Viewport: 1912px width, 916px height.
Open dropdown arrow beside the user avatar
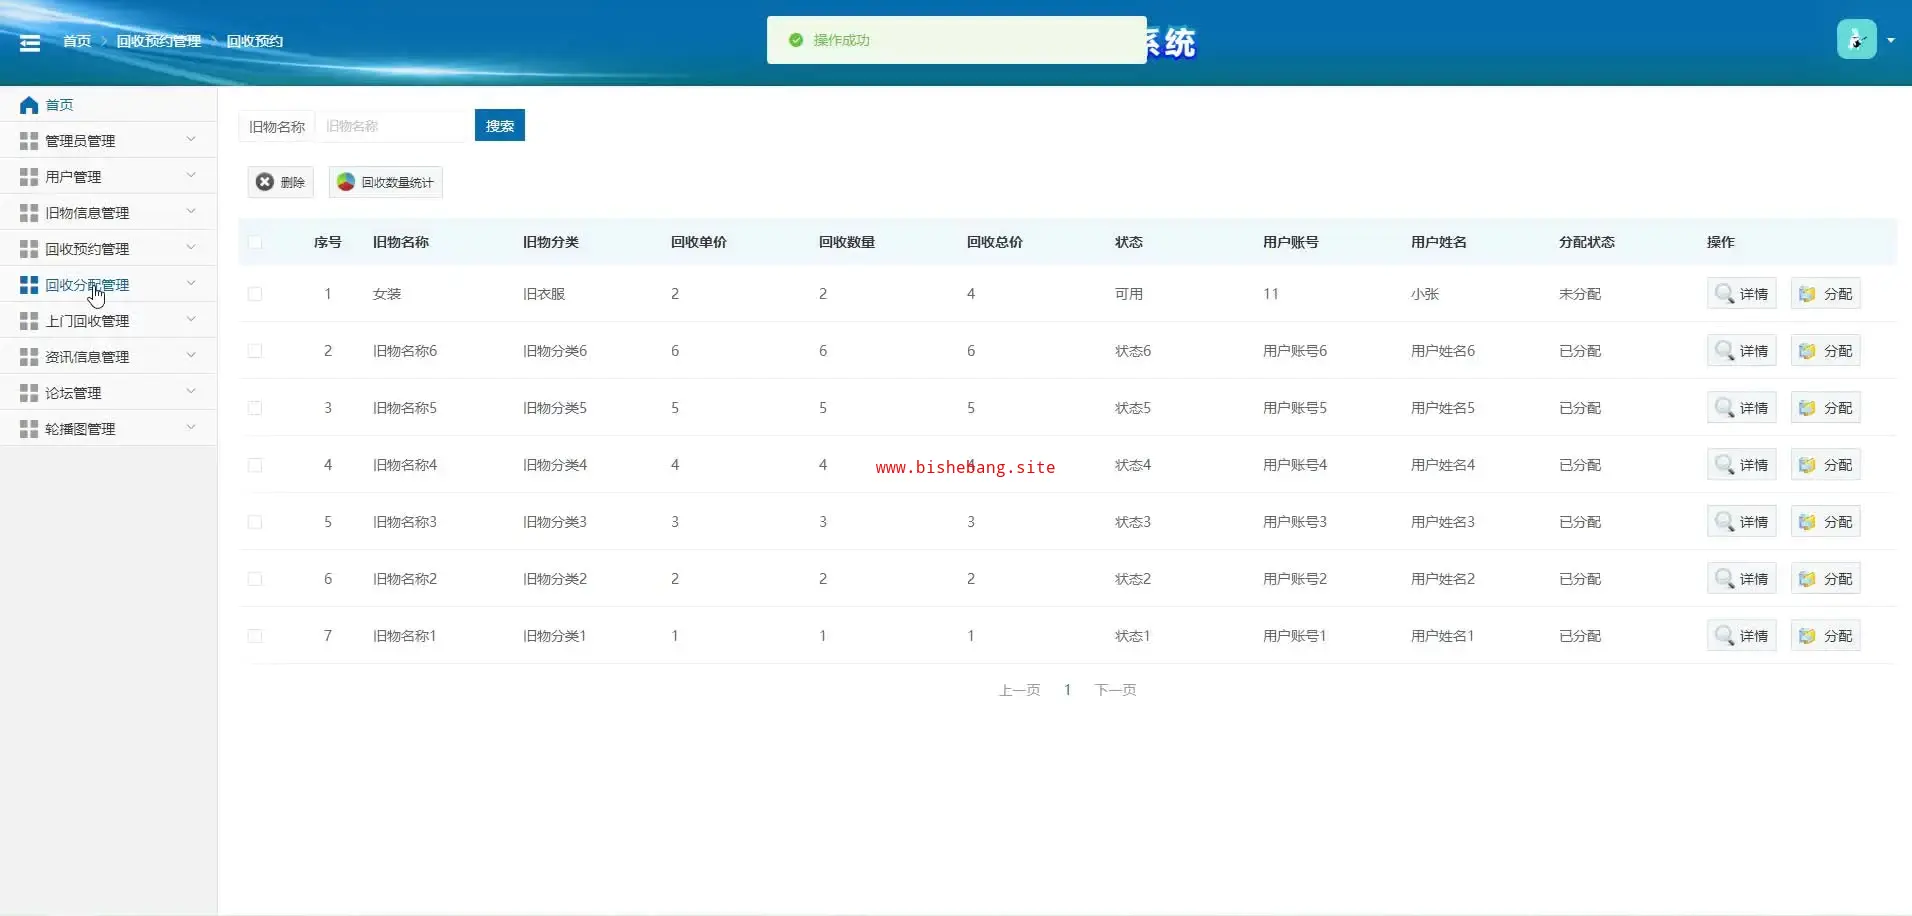(1890, 41)
